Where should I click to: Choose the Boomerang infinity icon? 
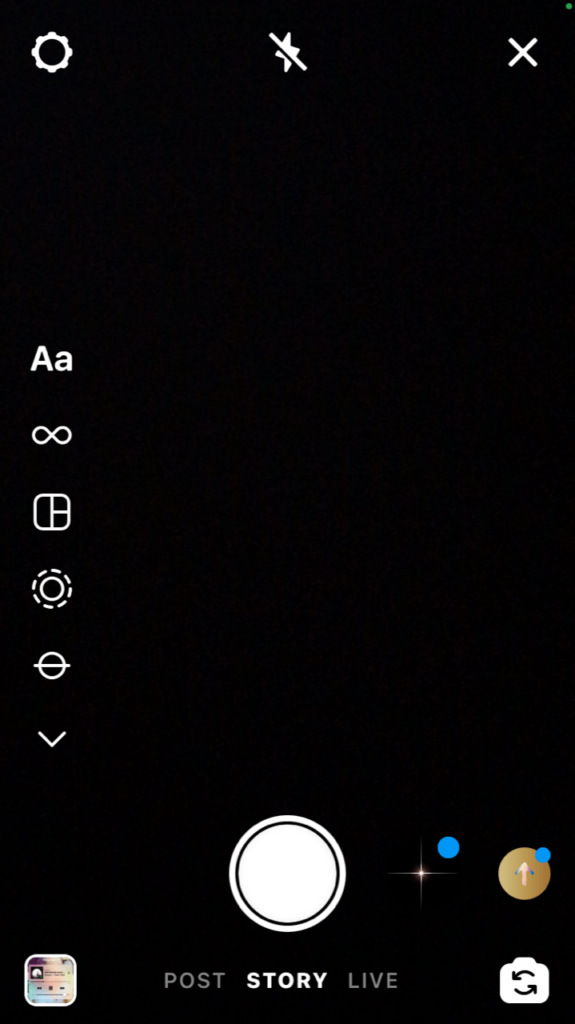coord(52,435)
